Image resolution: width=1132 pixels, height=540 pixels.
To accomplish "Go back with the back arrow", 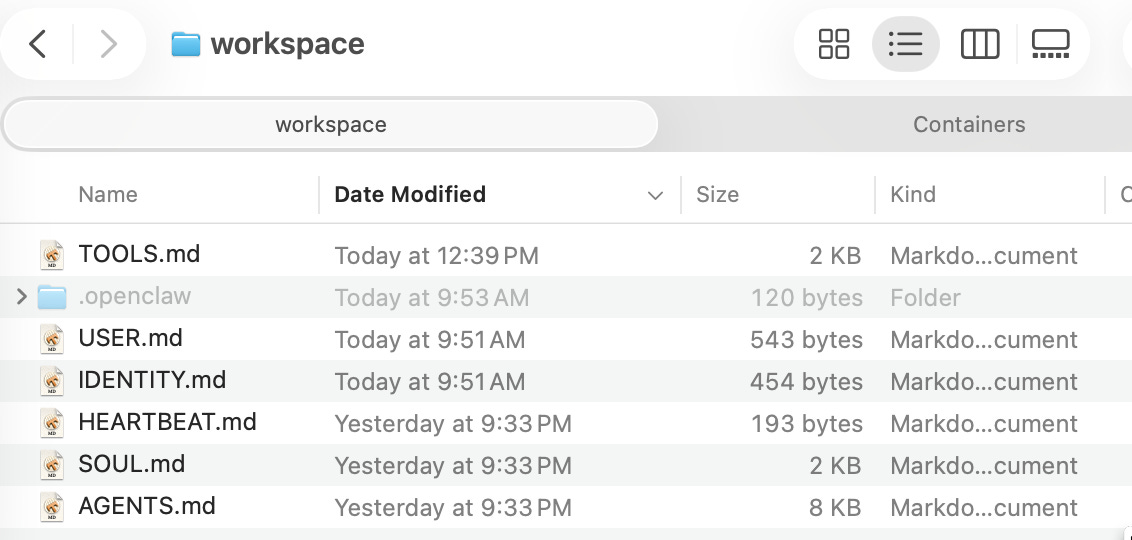I will pos(38,44).
